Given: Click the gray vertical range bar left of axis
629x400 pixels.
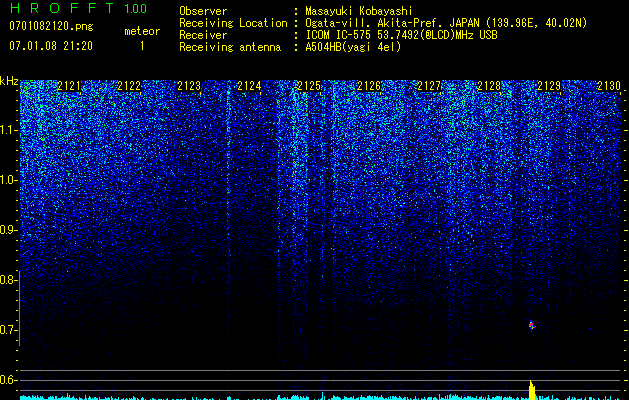Looking at the screenshot, I should pyautogui.click(x=19, y=308).
